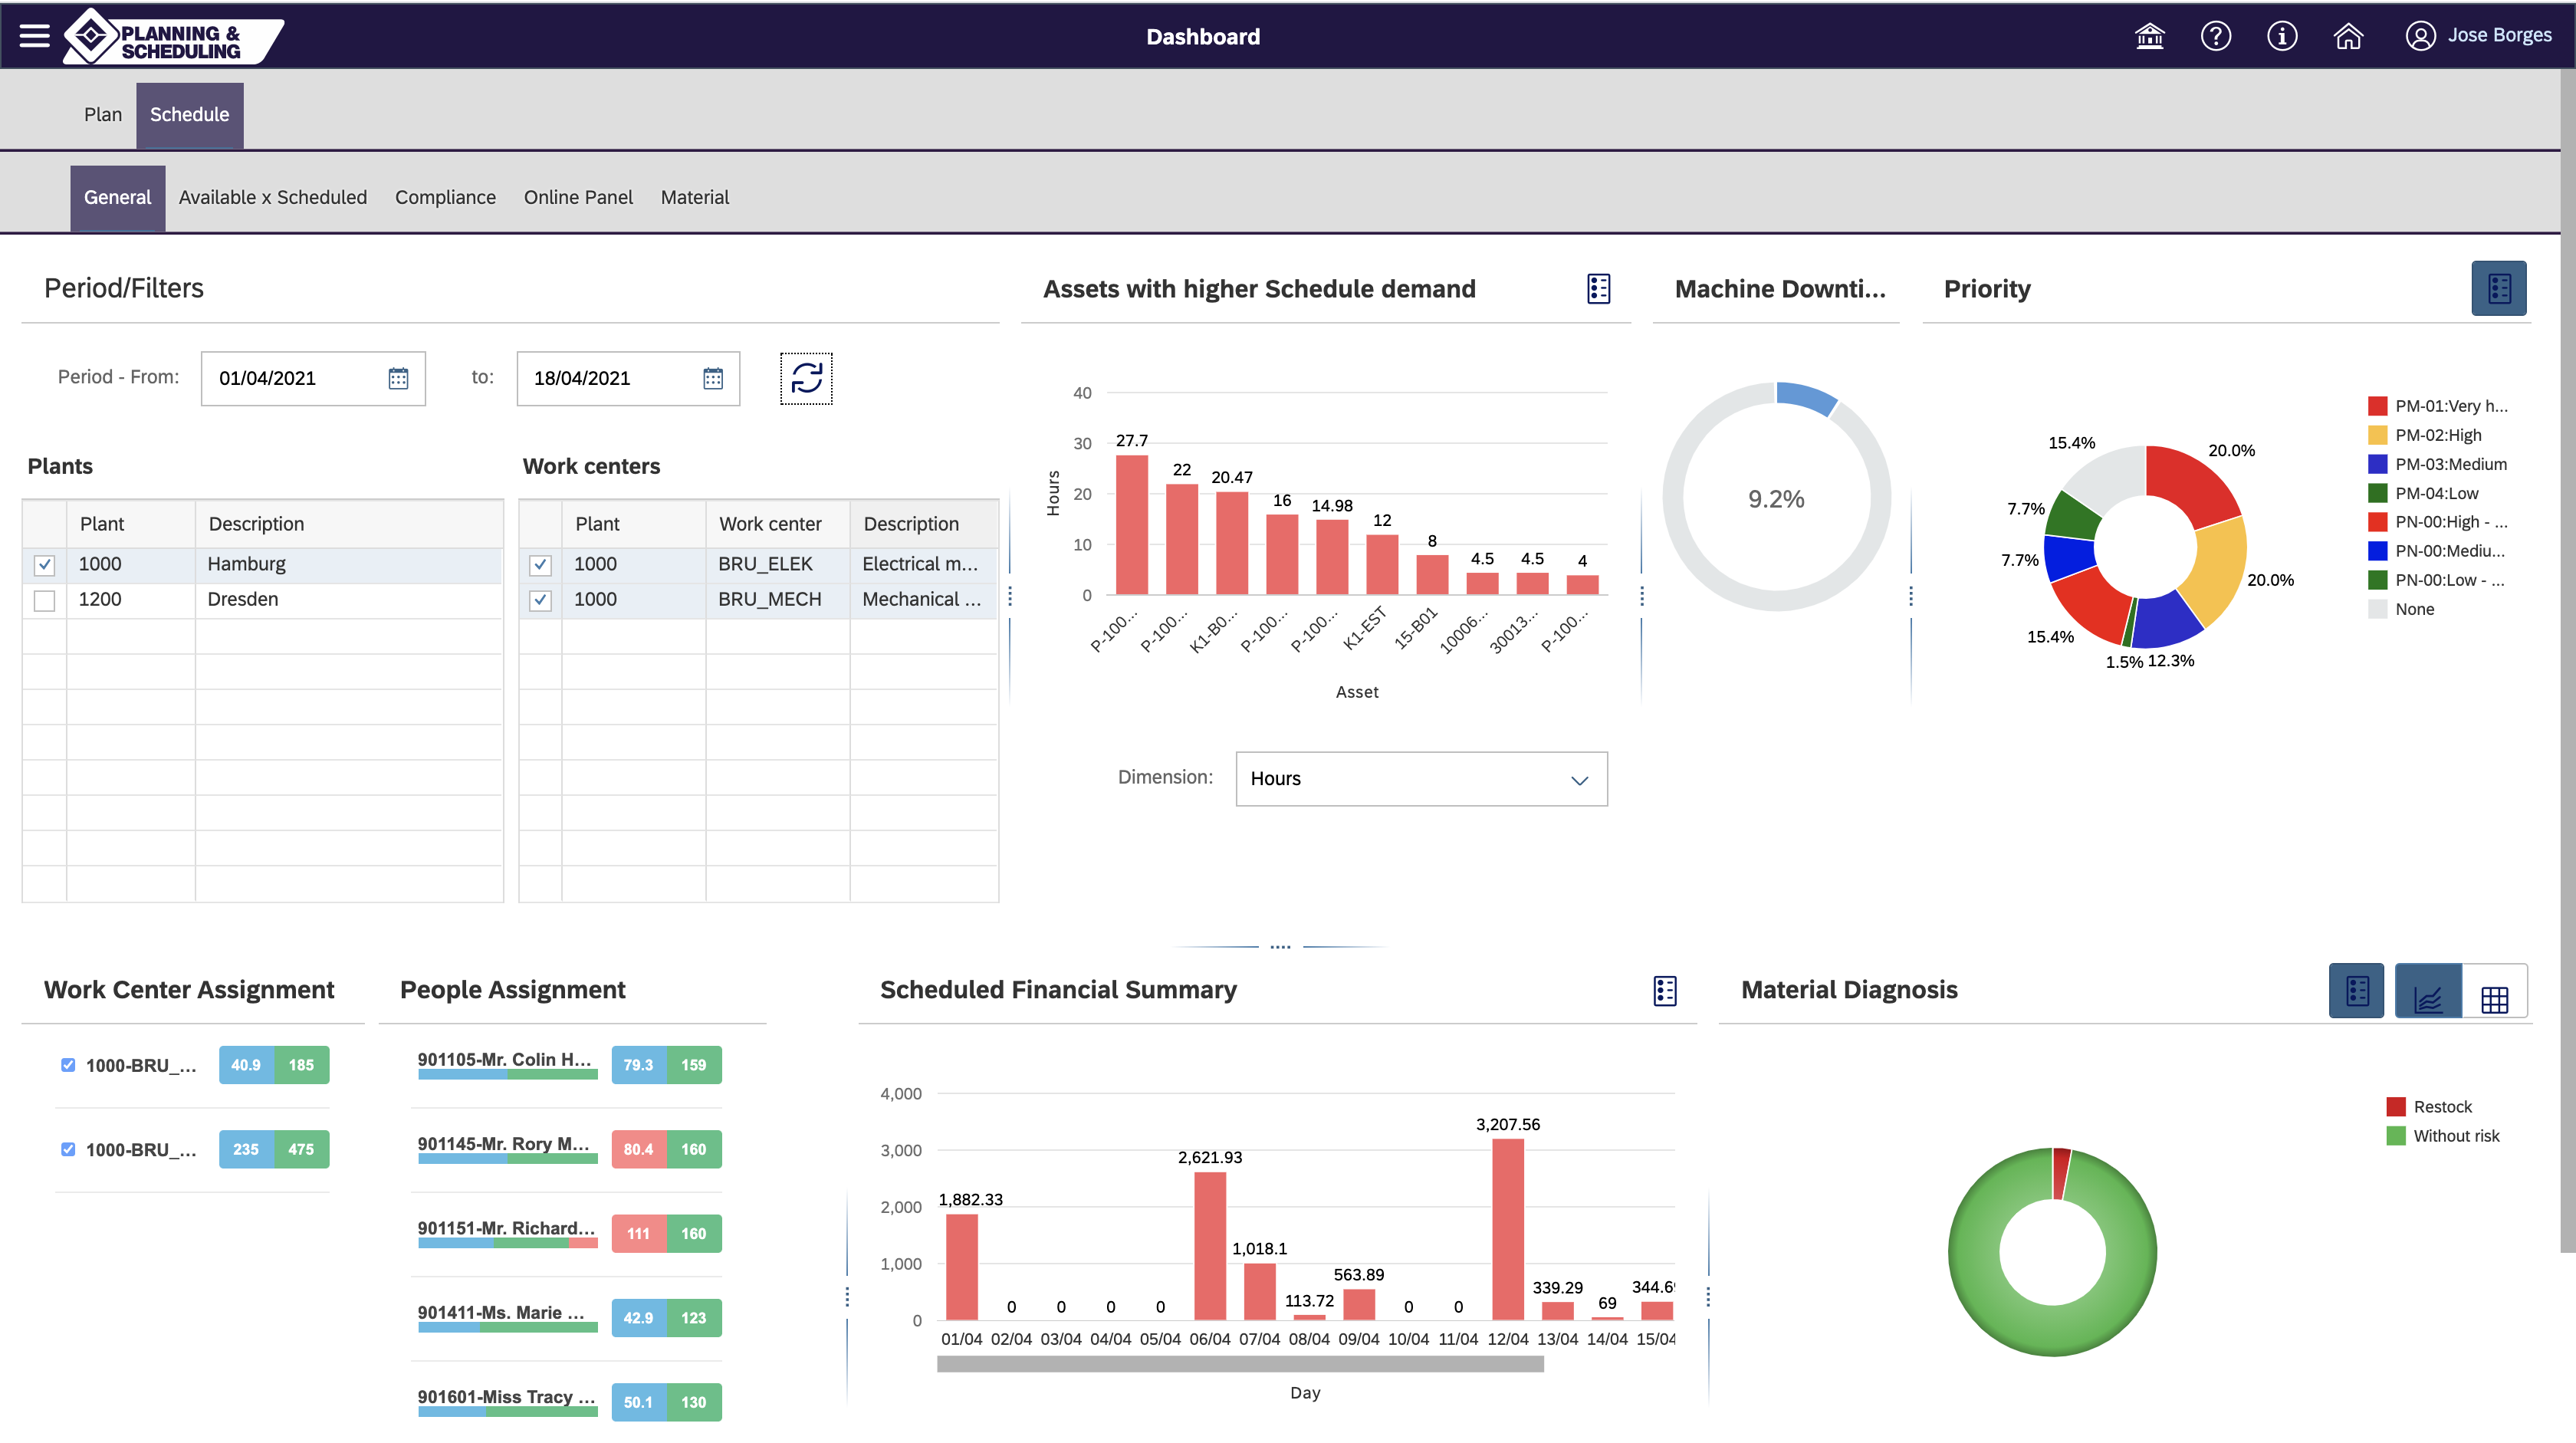2576x1443 pixels.
Task: Switch Material Diagnosis to table view
Action: point(2494,998)
